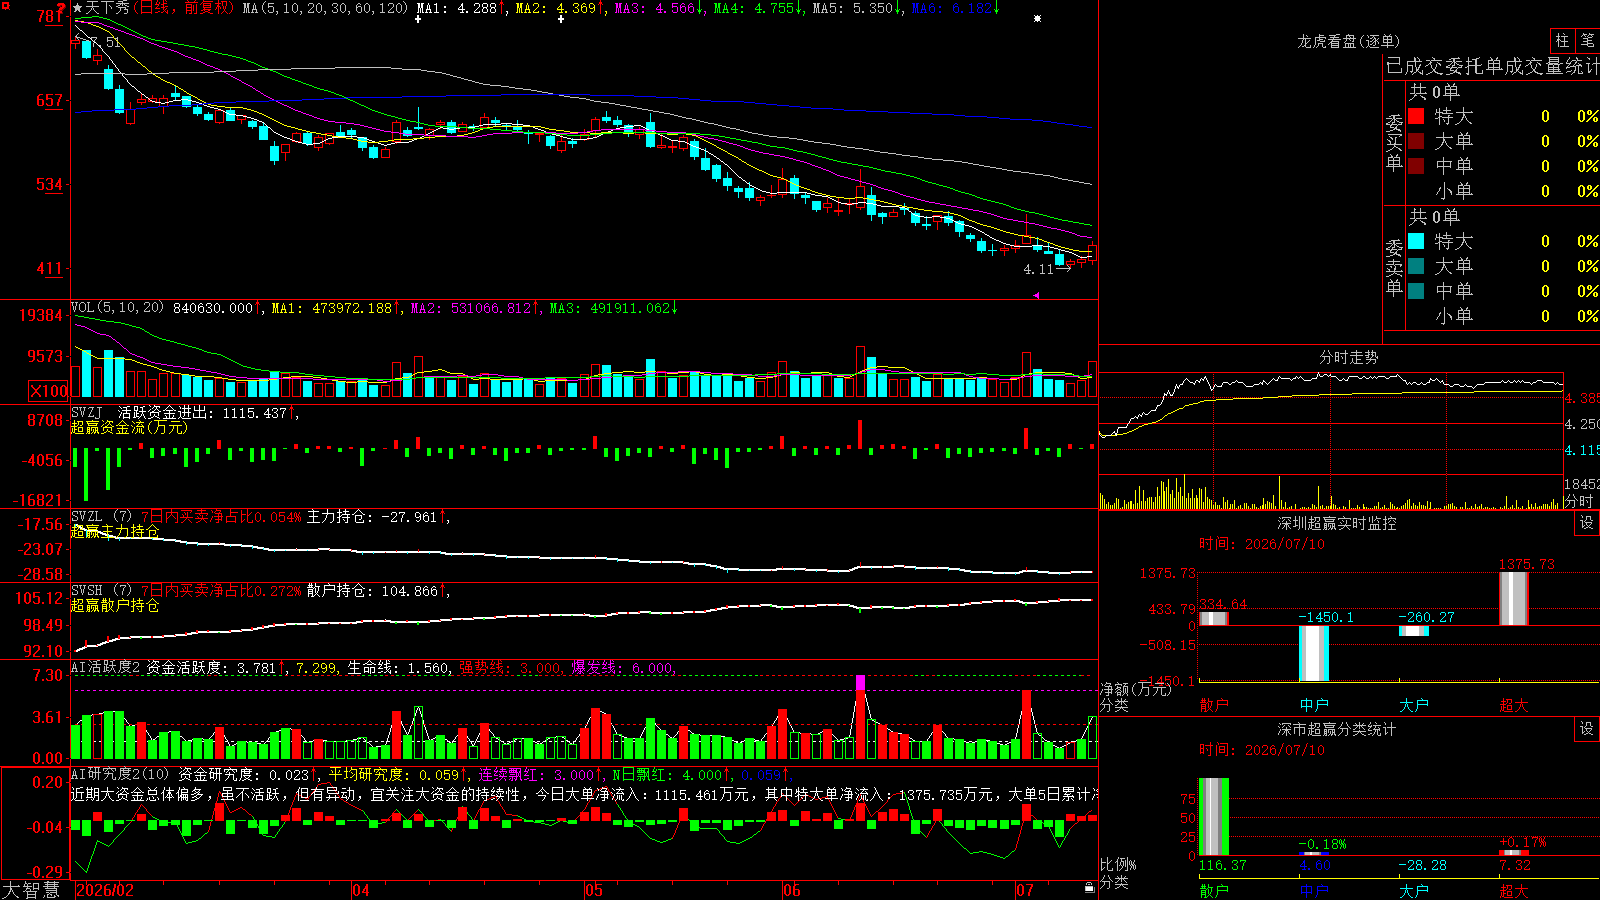Toggle the 笔 tick display mode

[x=1587, y=41]
